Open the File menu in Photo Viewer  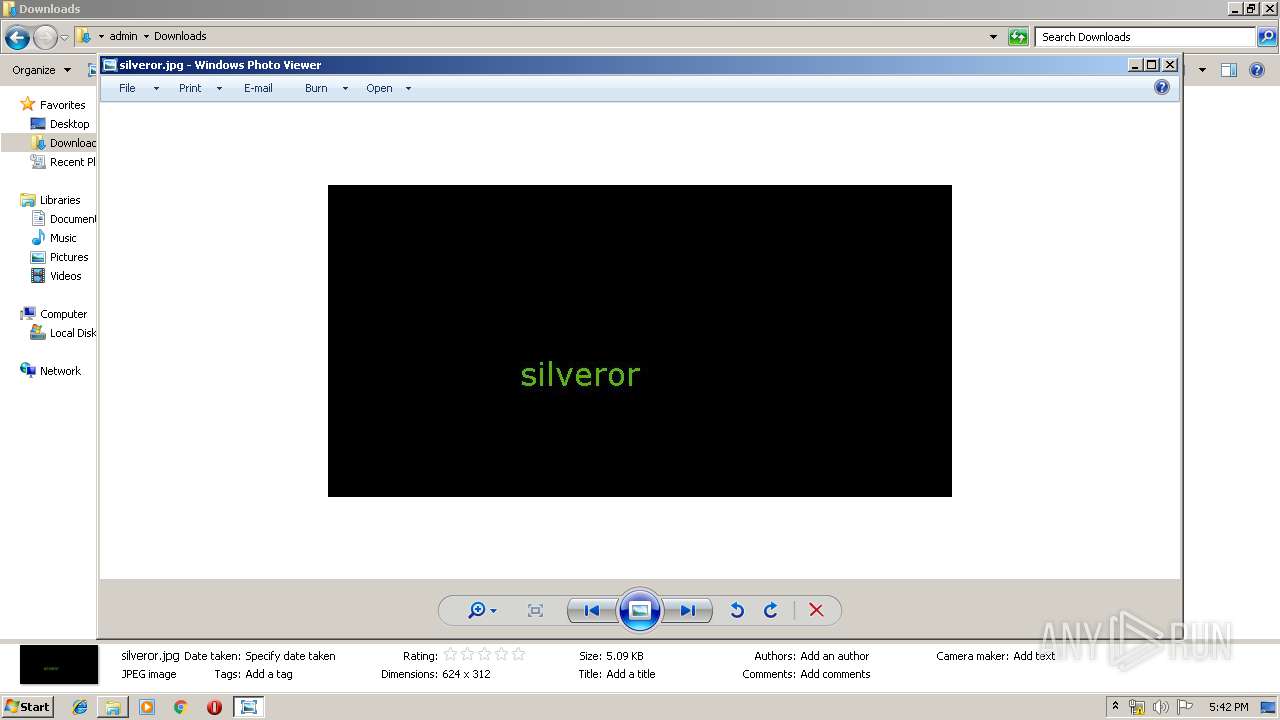[127, 88]
